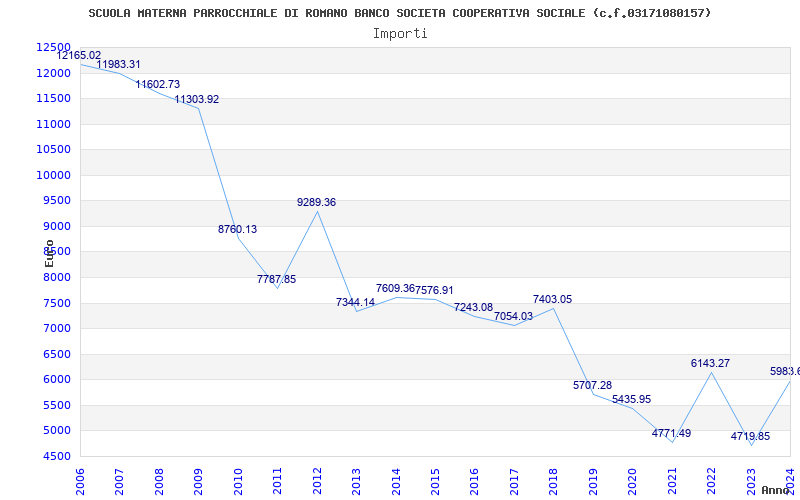Select data label 7403.05
The image size is (800, 500).
(x=553, y=299)
